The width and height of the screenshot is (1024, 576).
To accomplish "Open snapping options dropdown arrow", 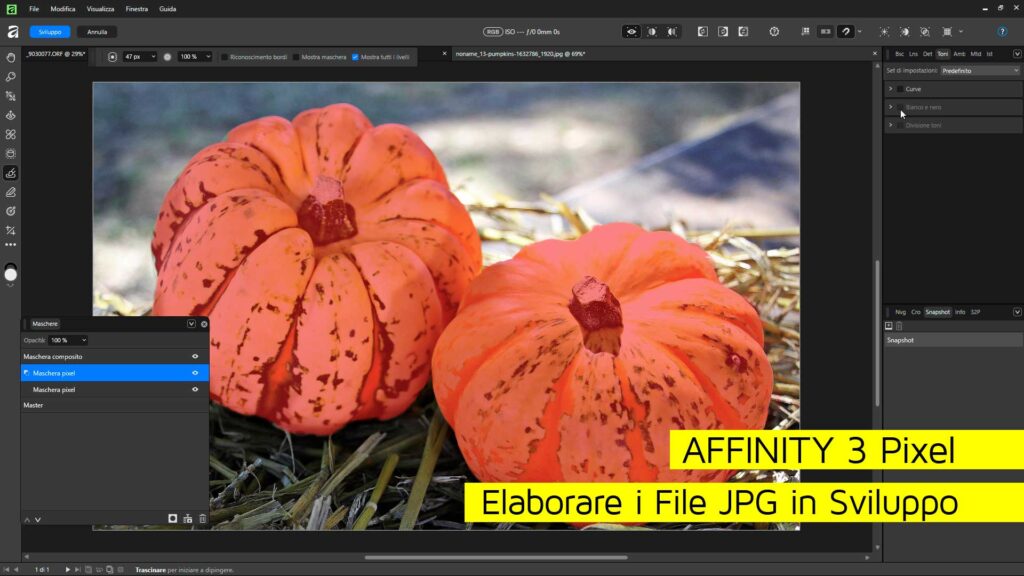I will 859,31.
